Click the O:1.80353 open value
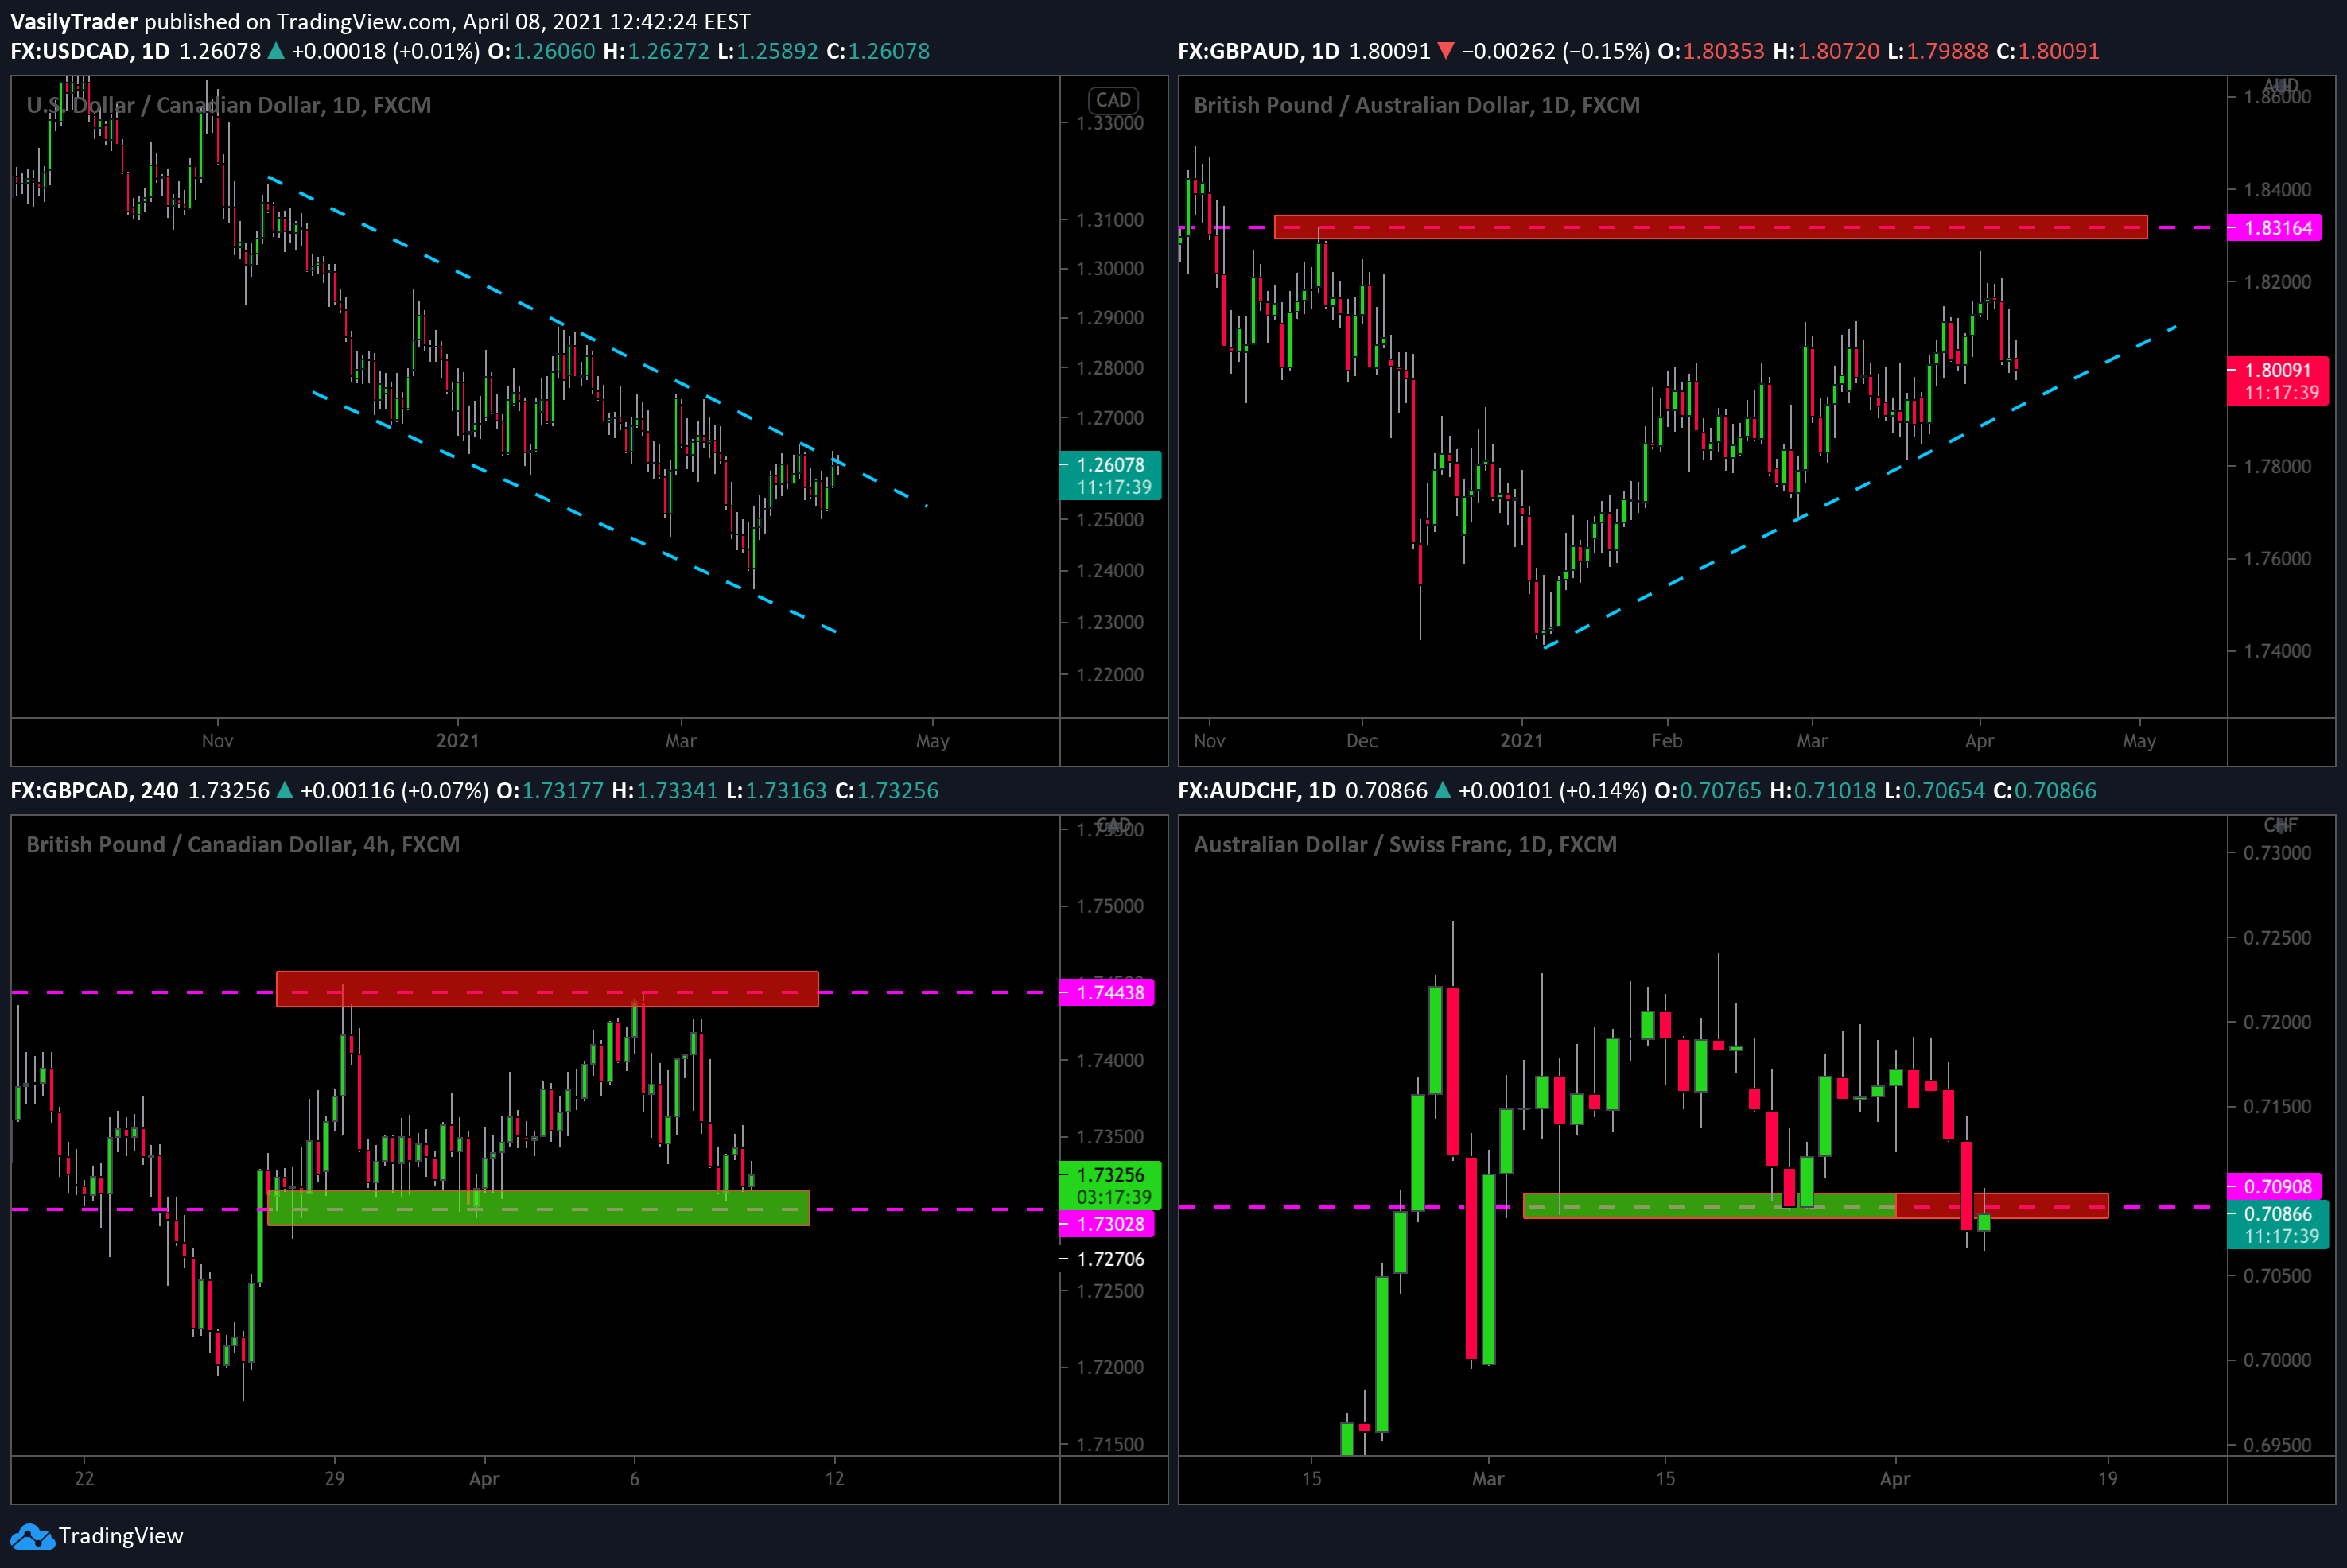 pyautogui.click(x=1711, y=51)
